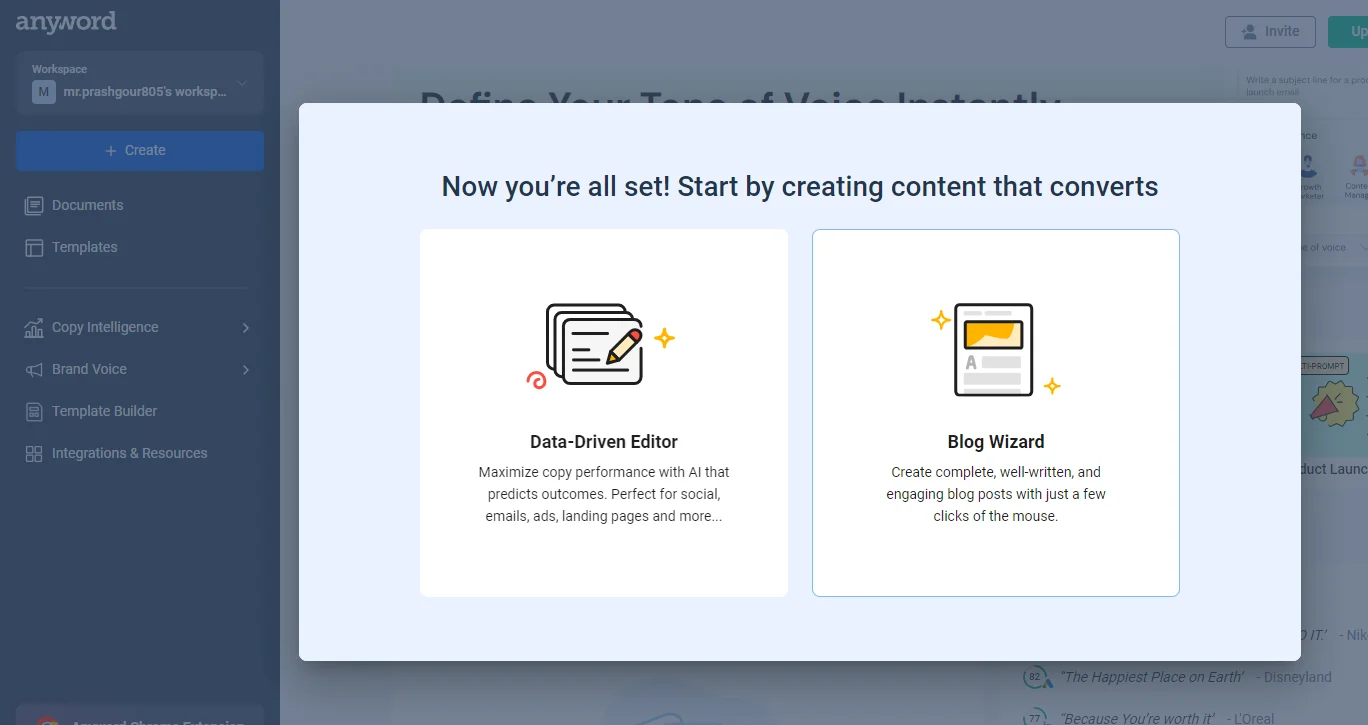Open Integrations & Resources
The image size is (1368, 725).
pyautogui.click(x=129, y=453)
